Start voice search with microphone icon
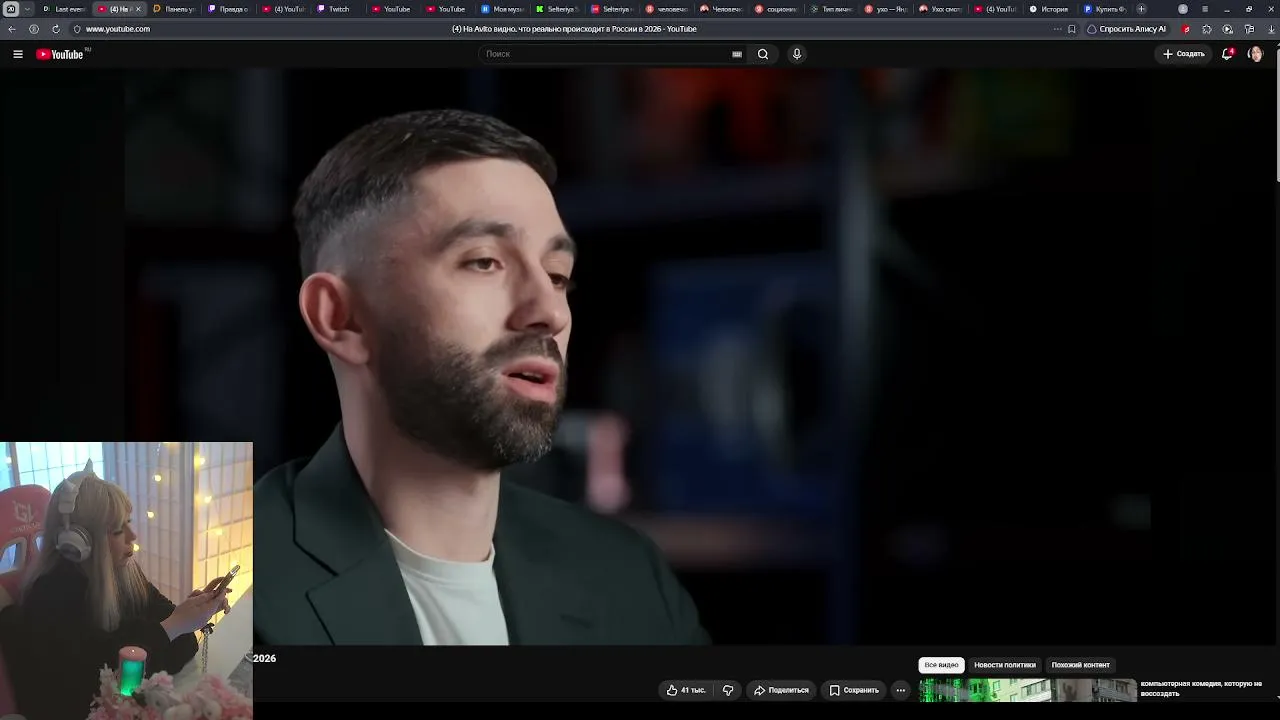The image size is (1280, 720). pyautogui.click(x=797, y=54)
